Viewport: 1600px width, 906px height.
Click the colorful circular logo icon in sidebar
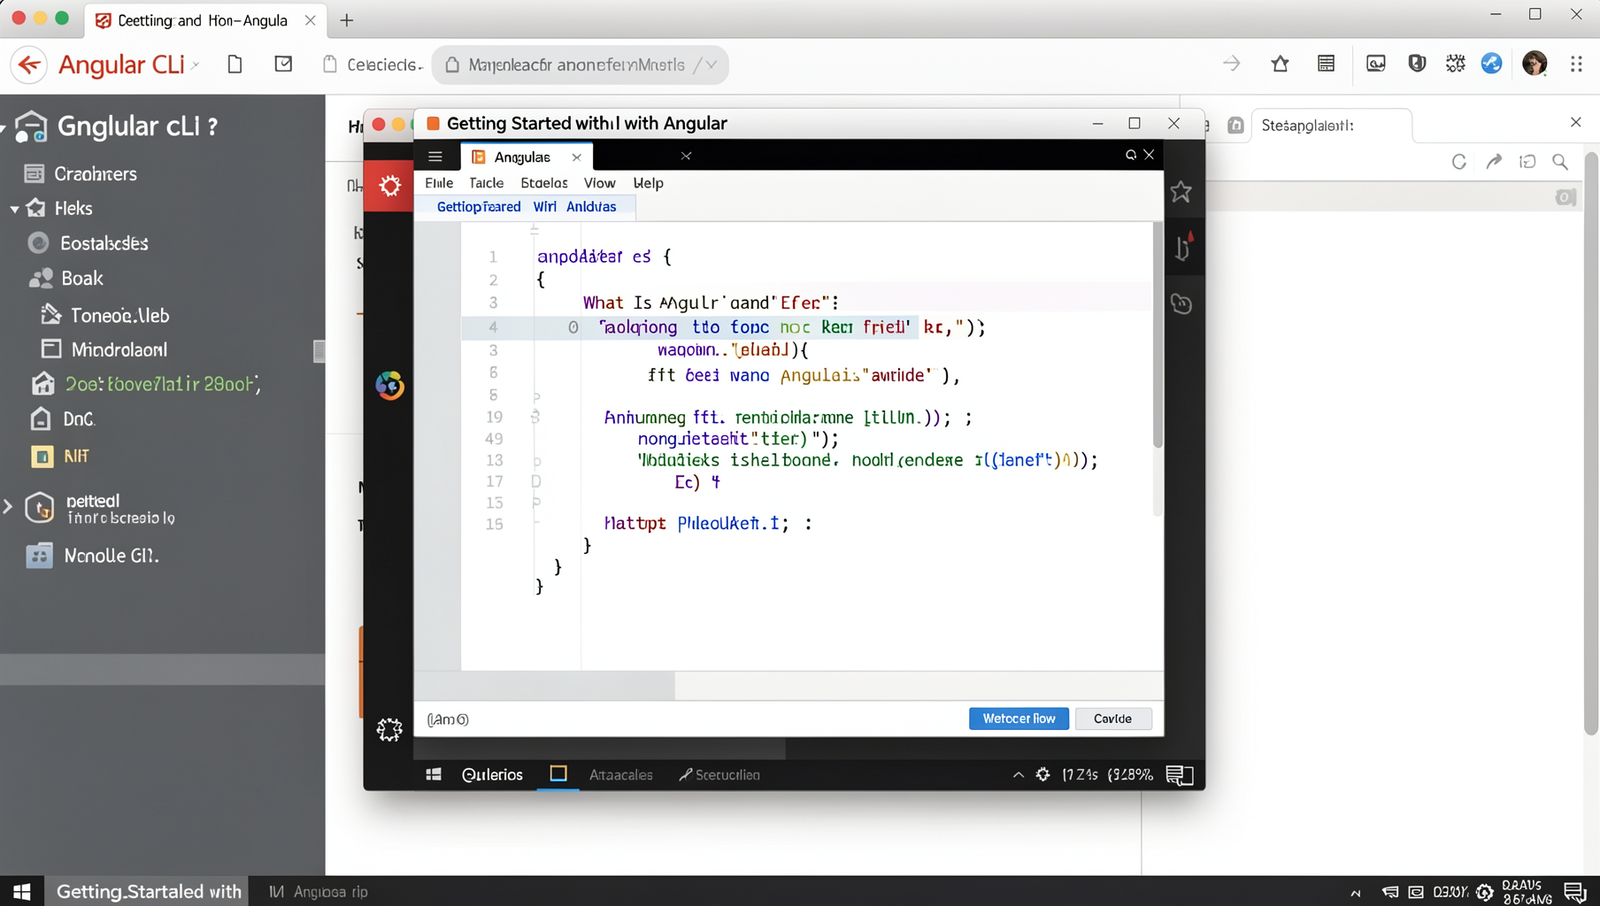click(x=389, y=385)
